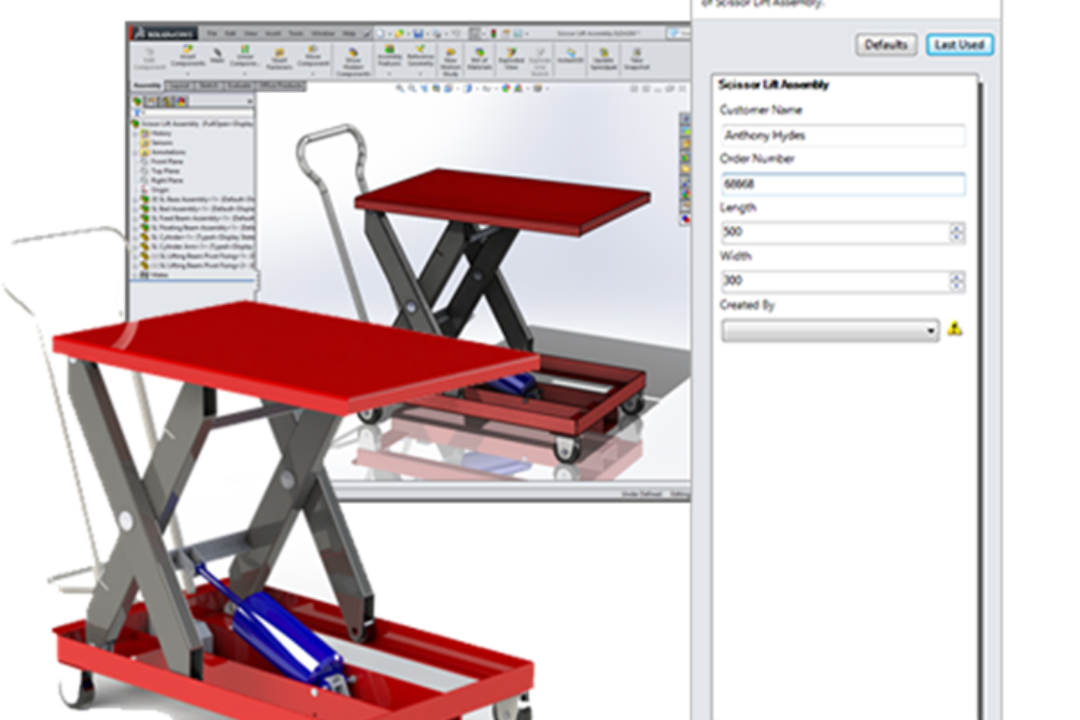1080x720 pixels.
Task: Expand the Mates folder node
Action: click(x=136, y=274)
